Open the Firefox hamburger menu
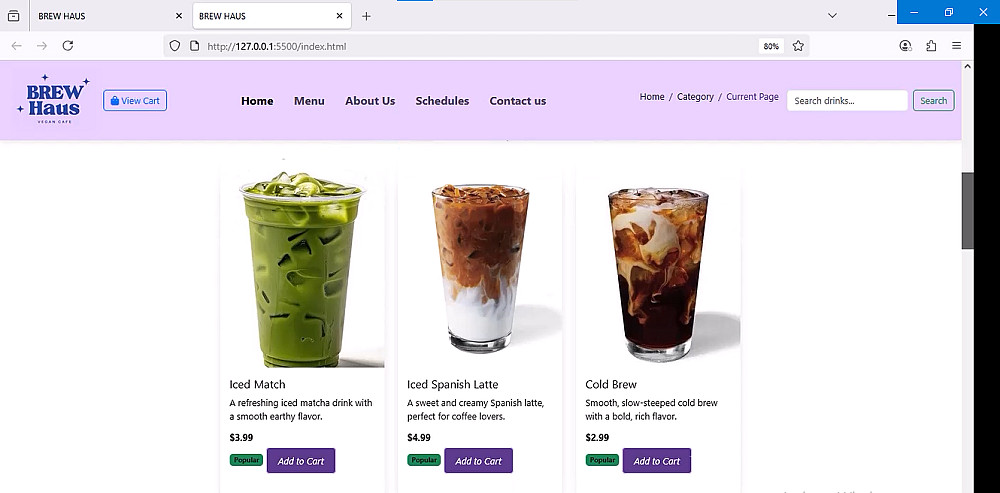This screenshot has width=1000, height=493. (956, 46)
